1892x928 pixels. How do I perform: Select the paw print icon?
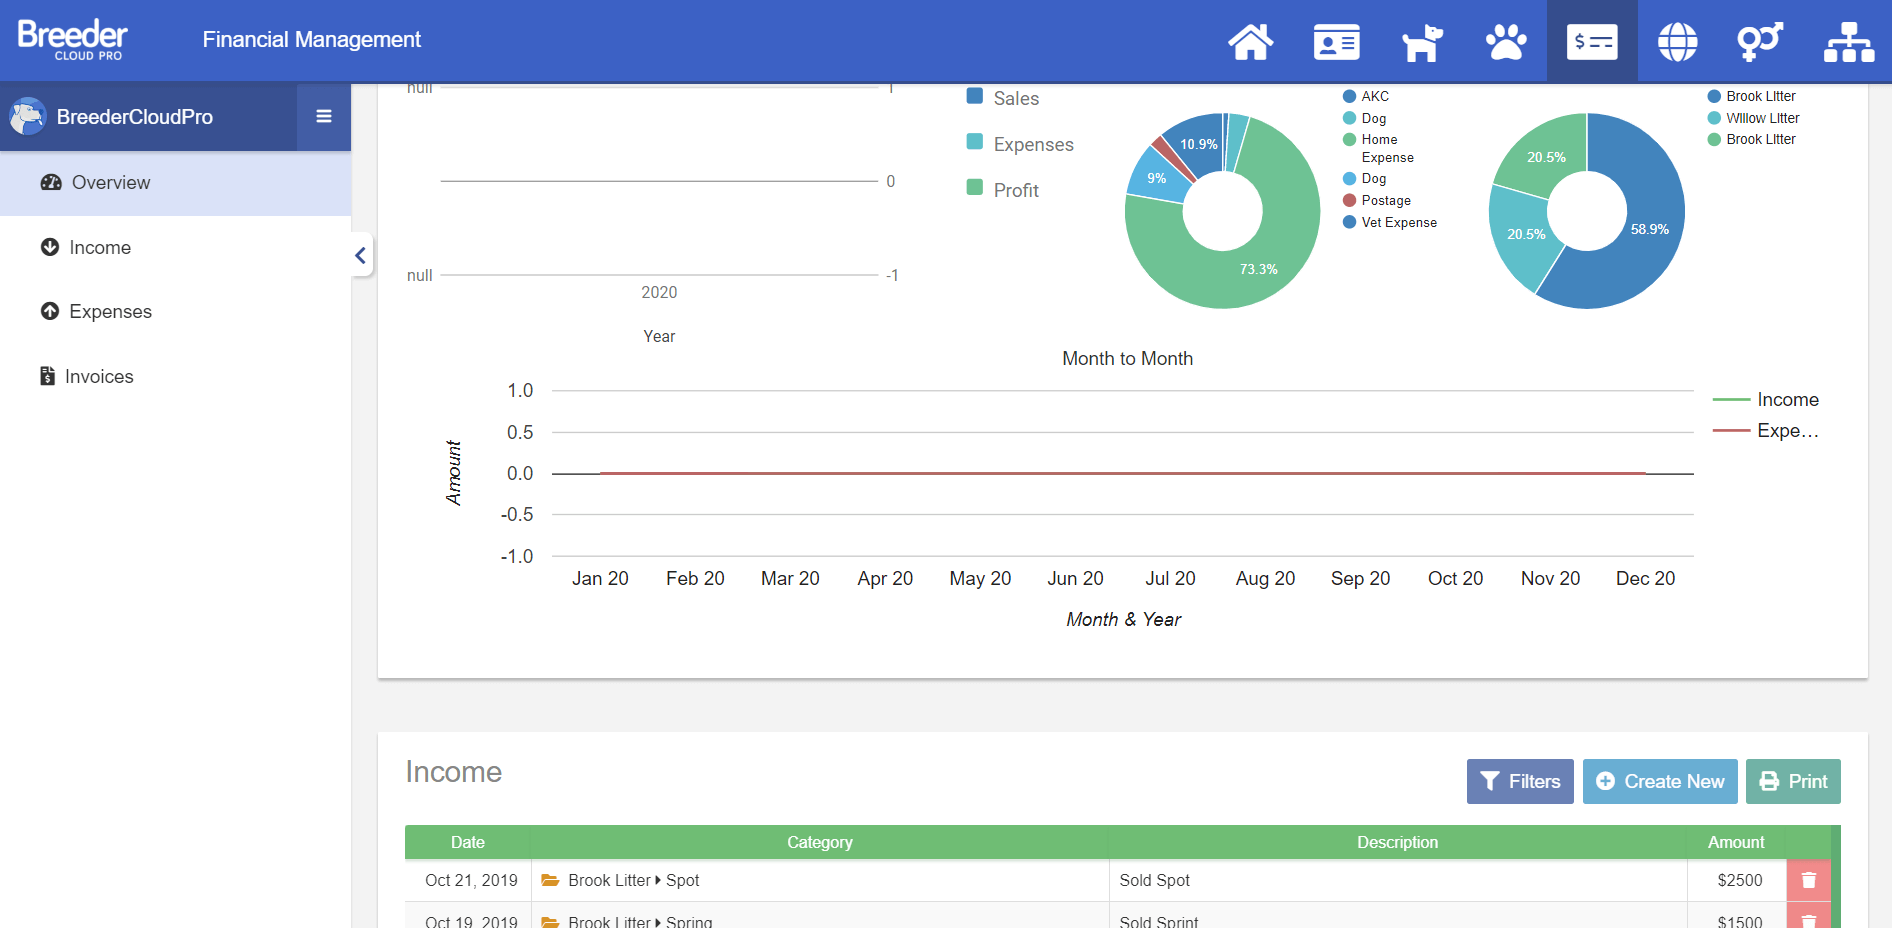[1506, 42]
